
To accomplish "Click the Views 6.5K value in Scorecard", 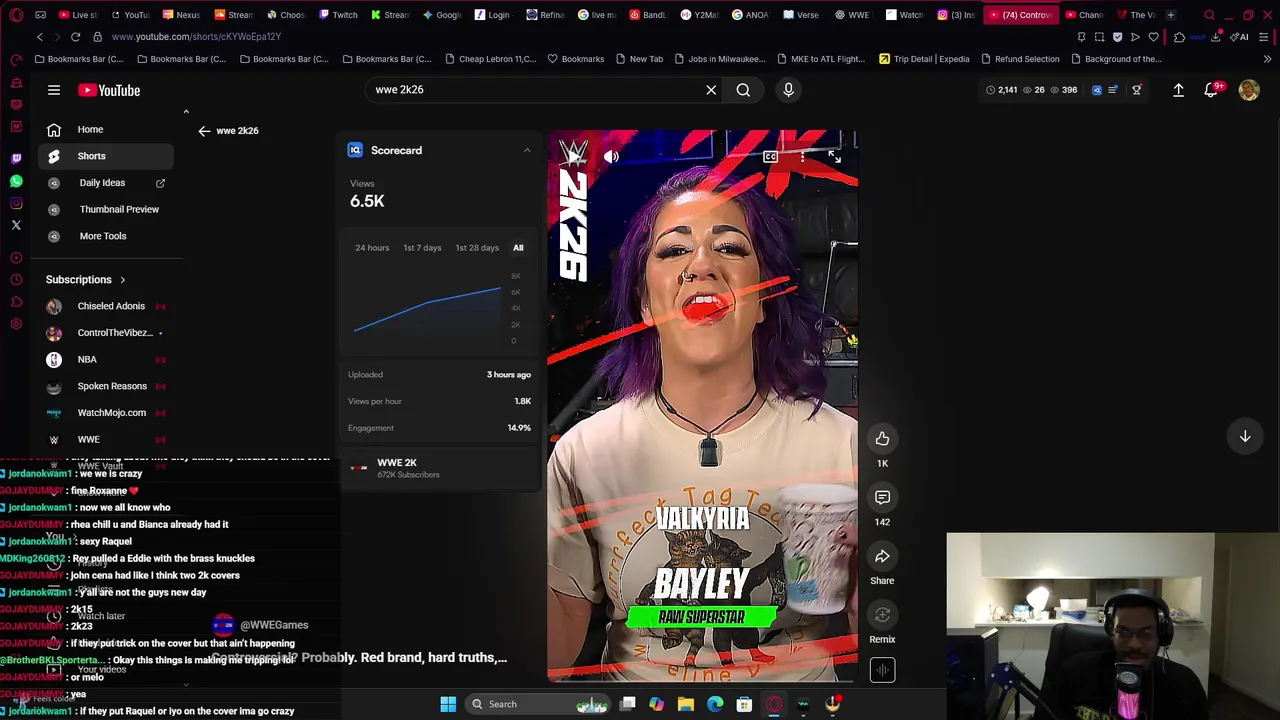I will (367, 201).
